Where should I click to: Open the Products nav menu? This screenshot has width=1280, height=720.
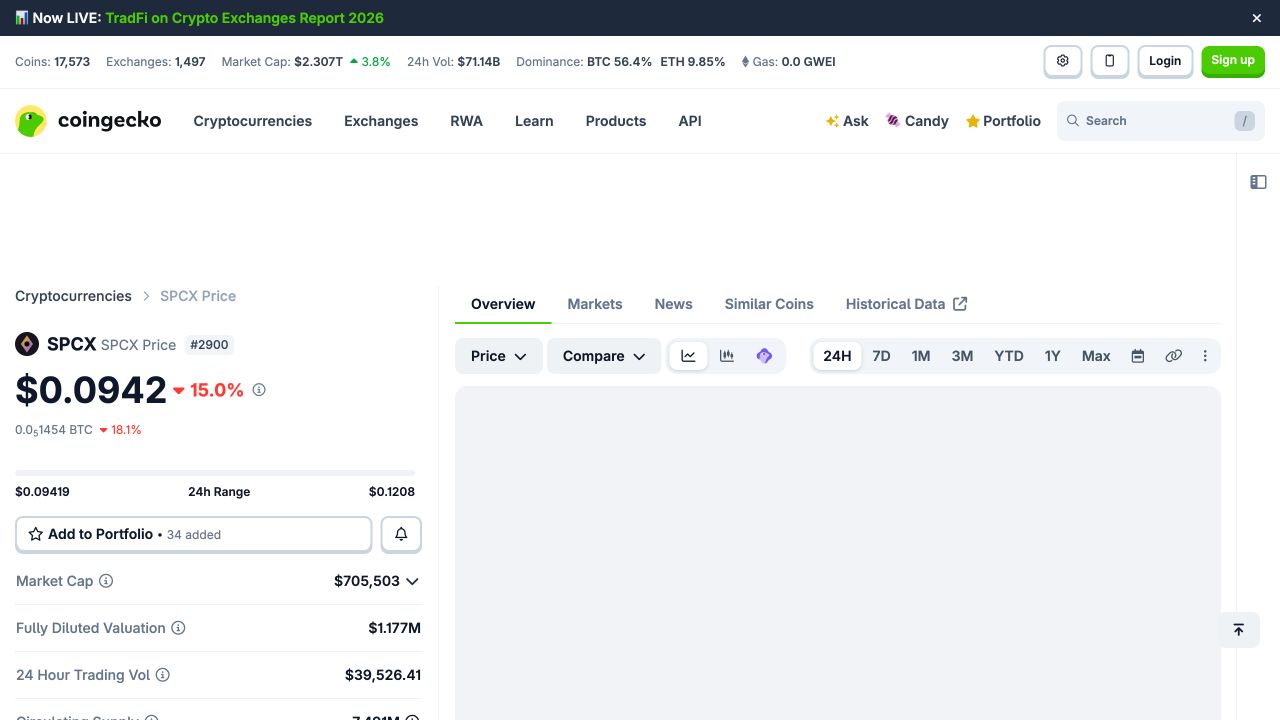(616, 121)
